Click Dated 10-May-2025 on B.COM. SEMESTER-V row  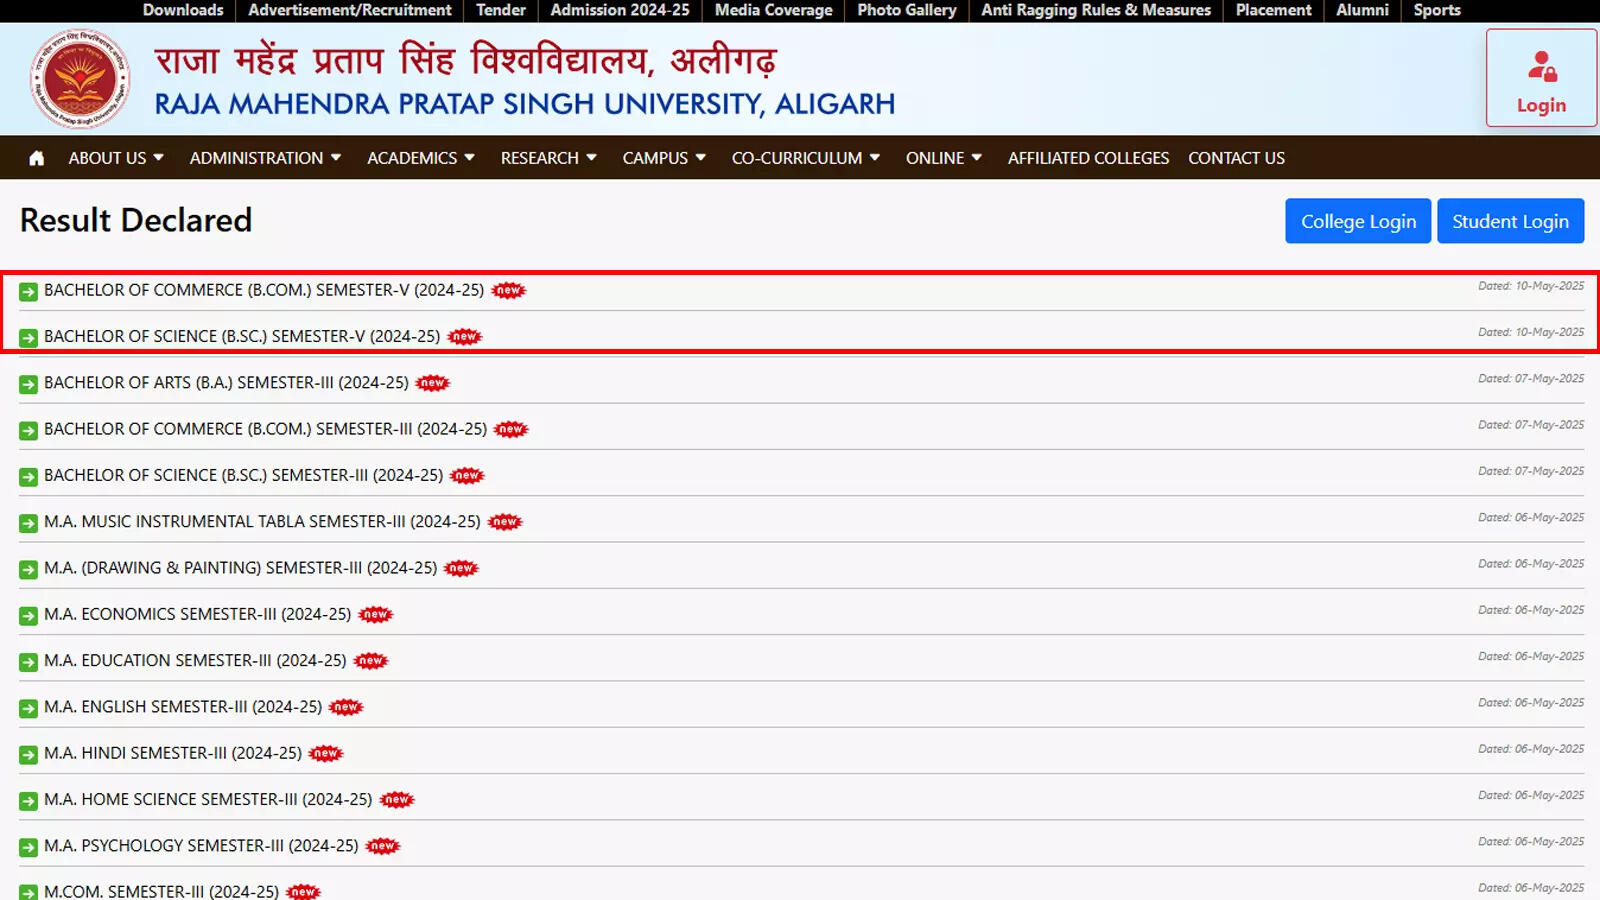tap(1531, 286)
